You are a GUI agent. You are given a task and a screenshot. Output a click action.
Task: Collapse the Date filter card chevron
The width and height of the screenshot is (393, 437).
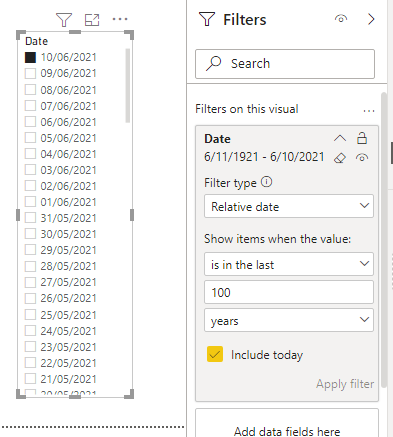pos(340,138)
